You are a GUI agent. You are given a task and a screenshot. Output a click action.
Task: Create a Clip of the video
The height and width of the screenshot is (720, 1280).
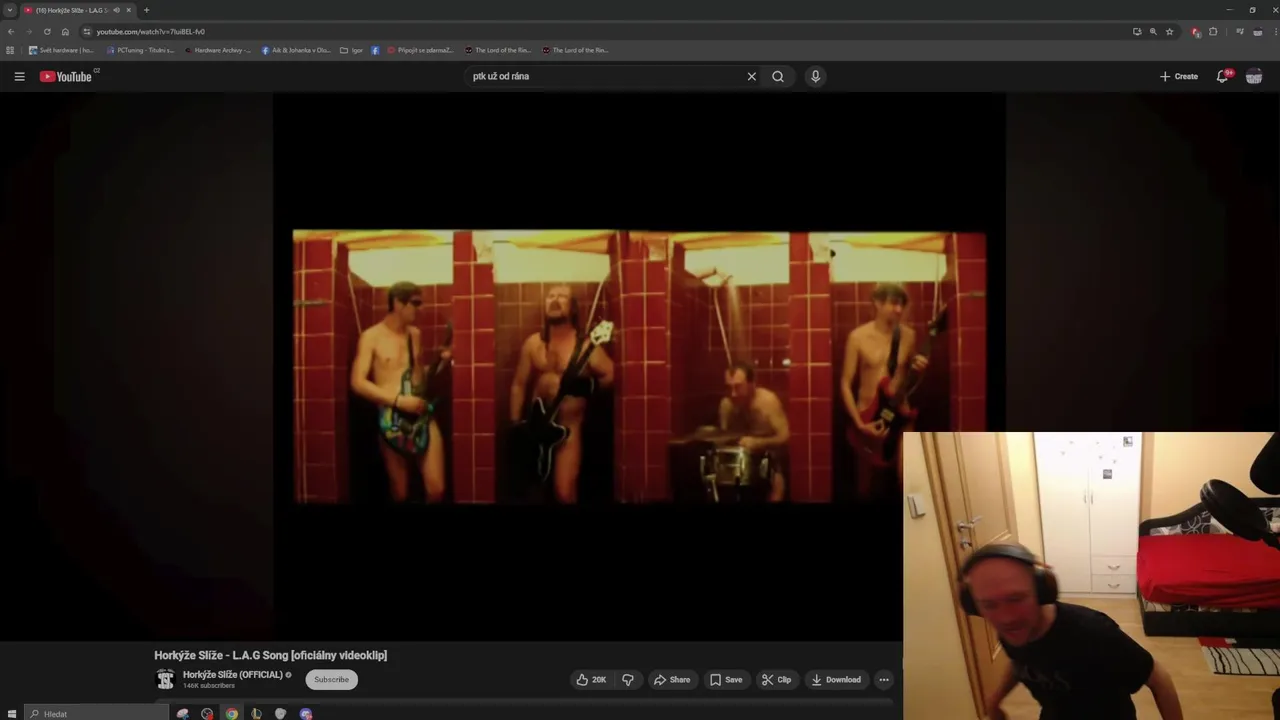776,680
